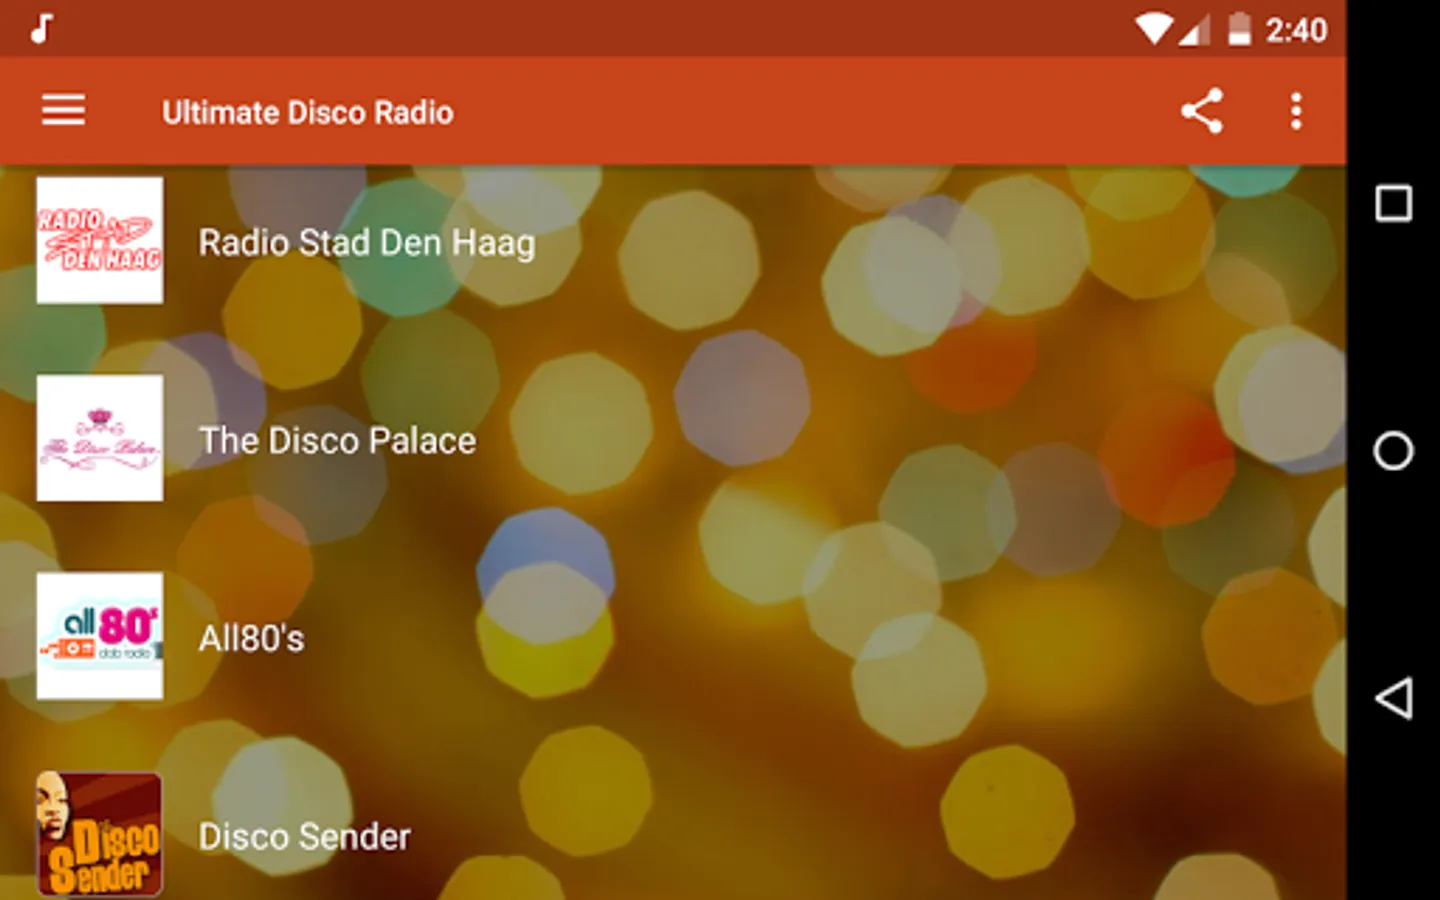The height and width of the screenshot is (900, 1440).
Task: Choose the Disco Sender station name
Action: coord(304,836)
